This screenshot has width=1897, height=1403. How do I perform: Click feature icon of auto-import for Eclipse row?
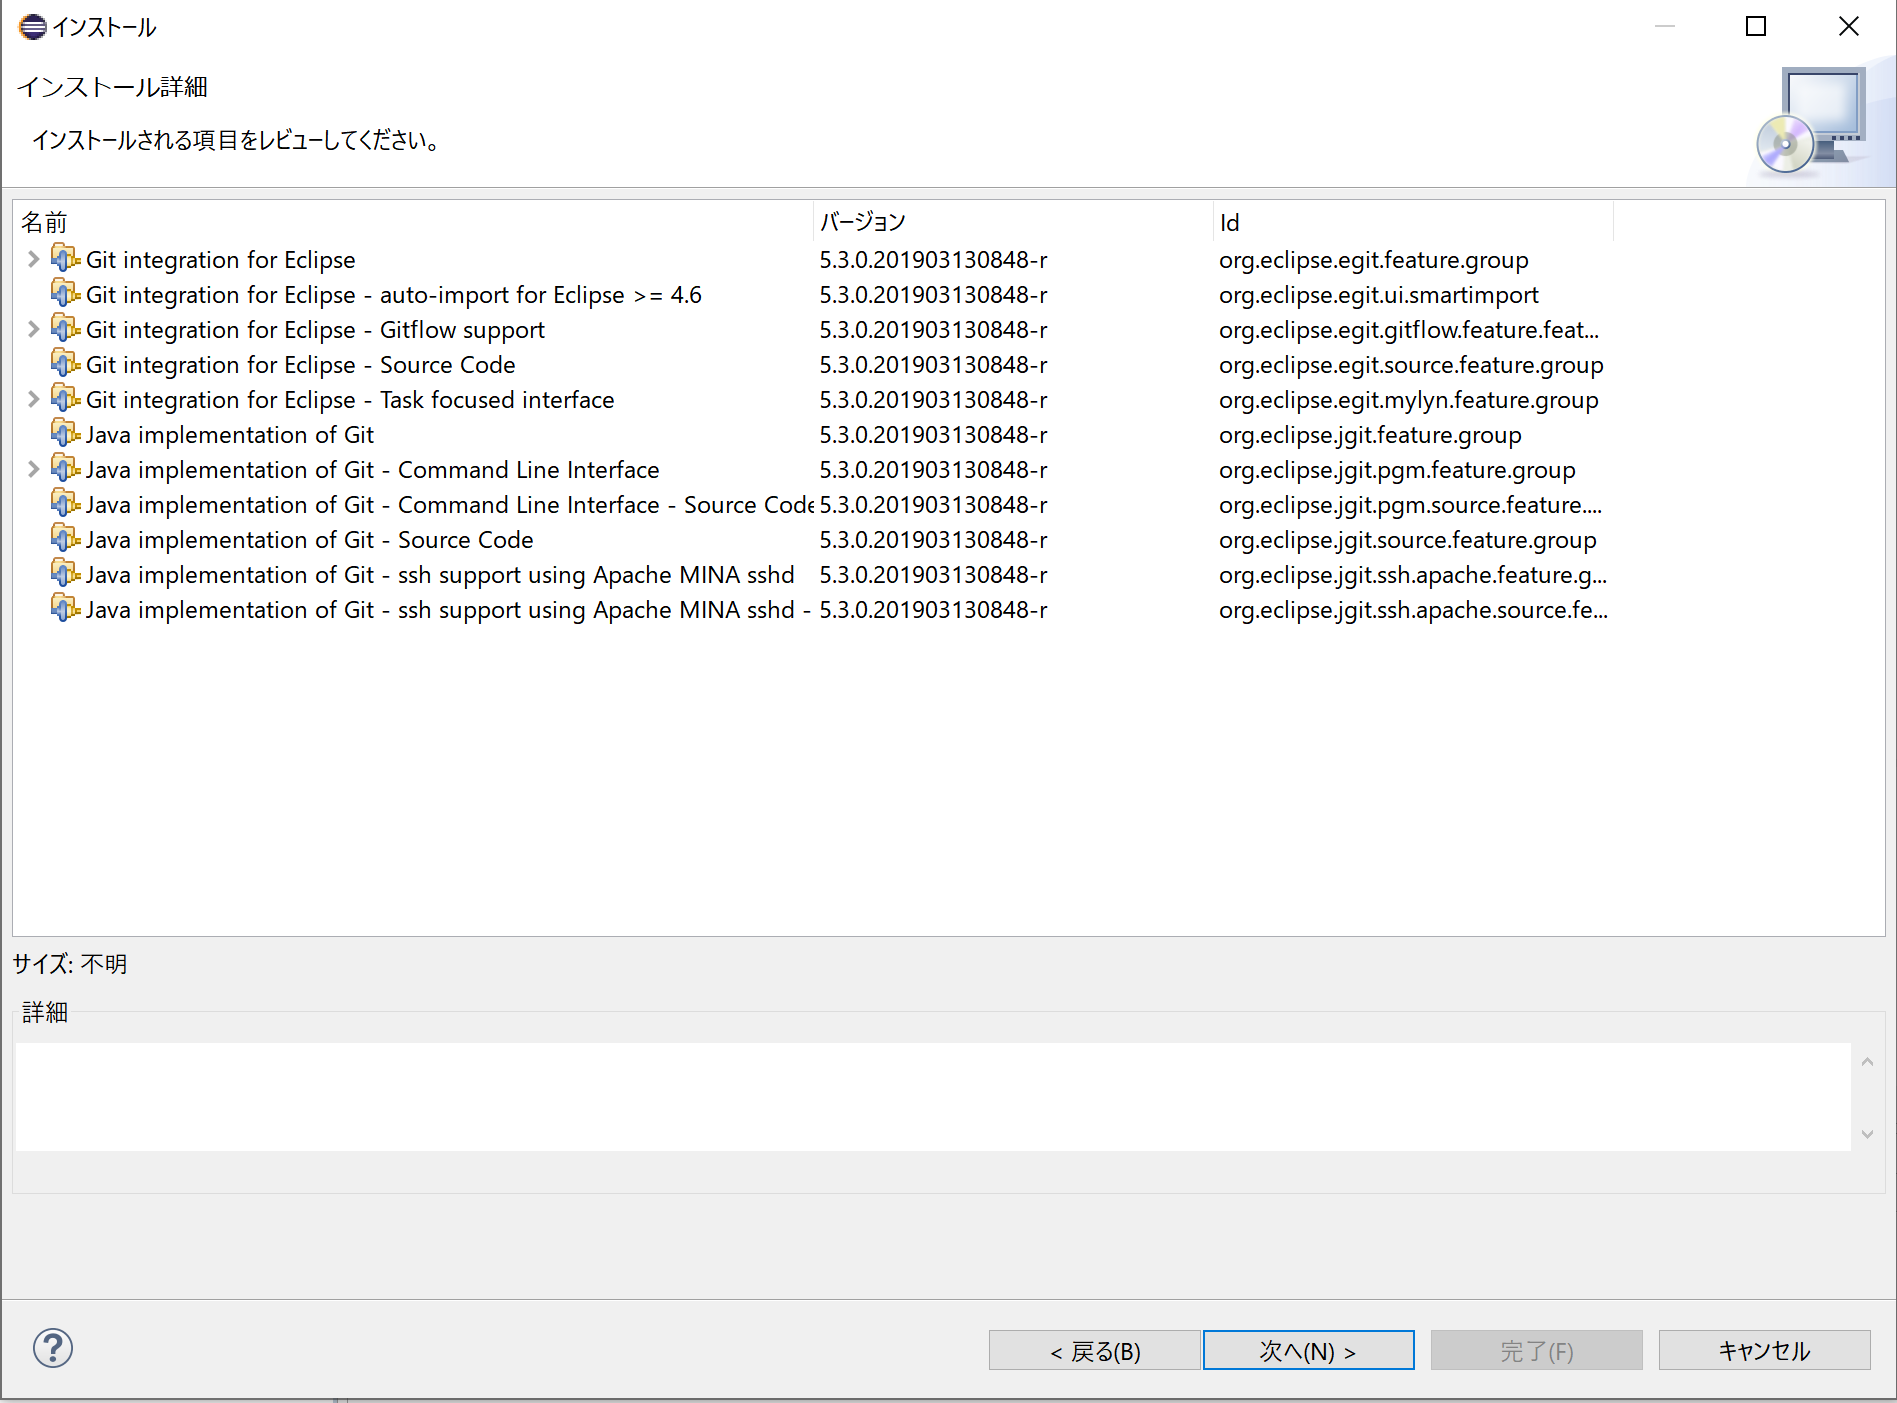tap(65, 294)
